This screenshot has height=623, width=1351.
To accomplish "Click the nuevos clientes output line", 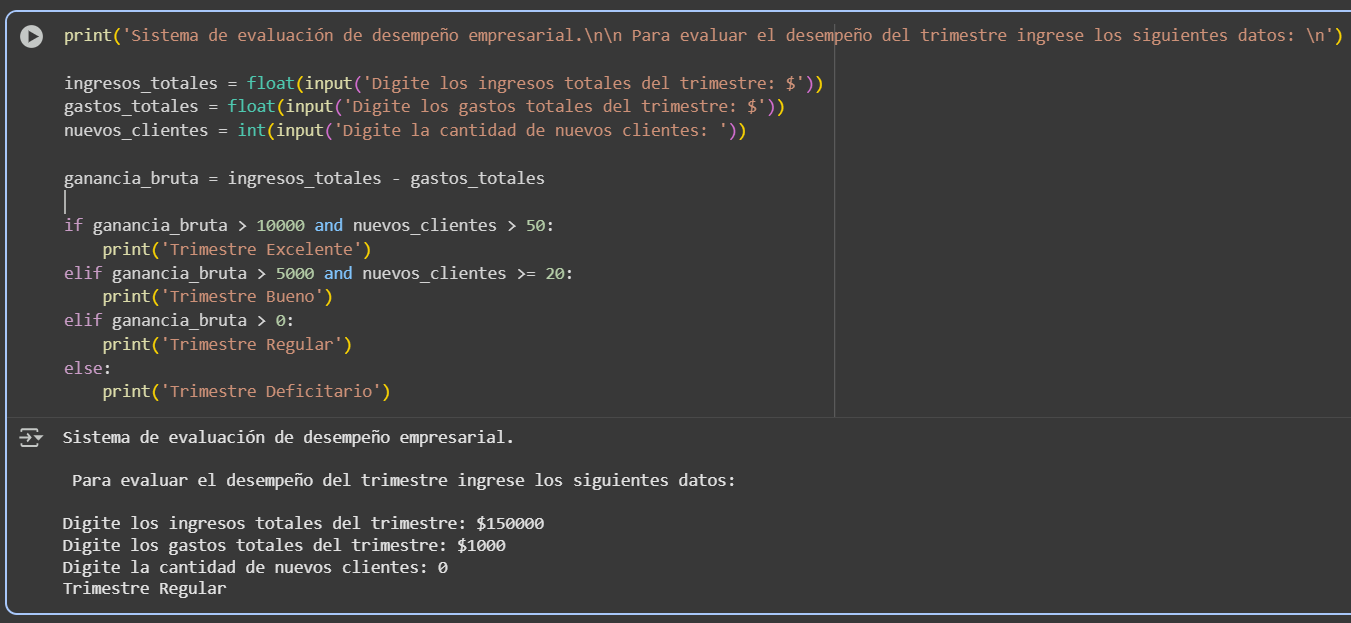I will click(x=254, y=568).
